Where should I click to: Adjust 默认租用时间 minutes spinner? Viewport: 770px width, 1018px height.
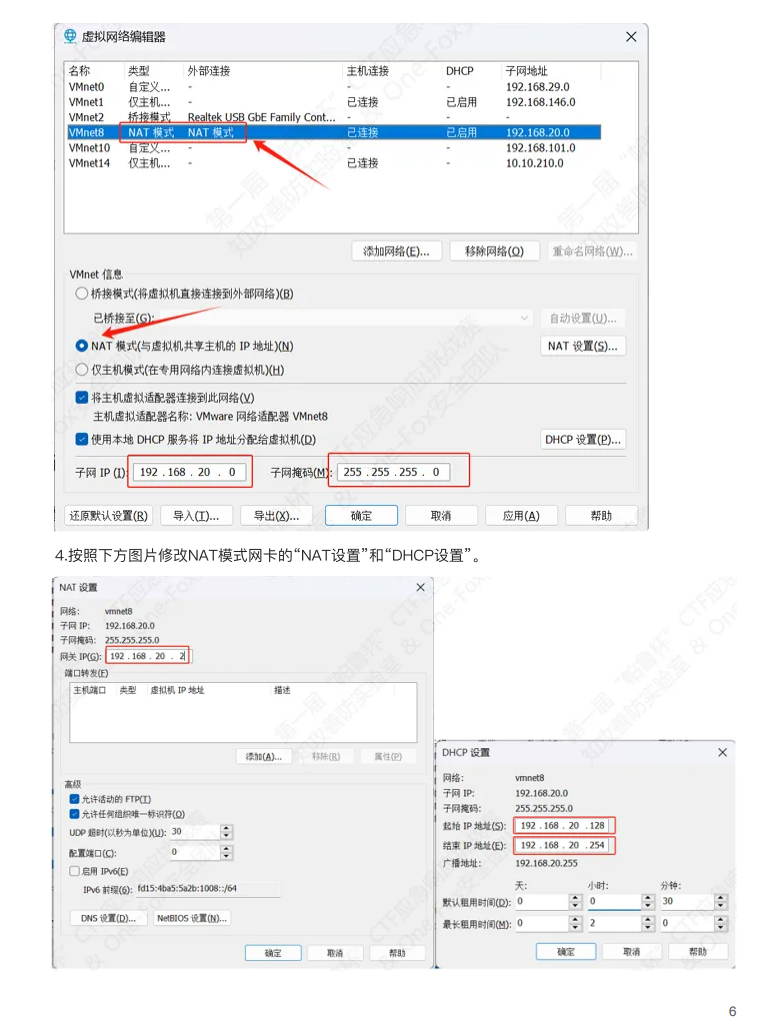pyautogui.click(x=720, y=901)
